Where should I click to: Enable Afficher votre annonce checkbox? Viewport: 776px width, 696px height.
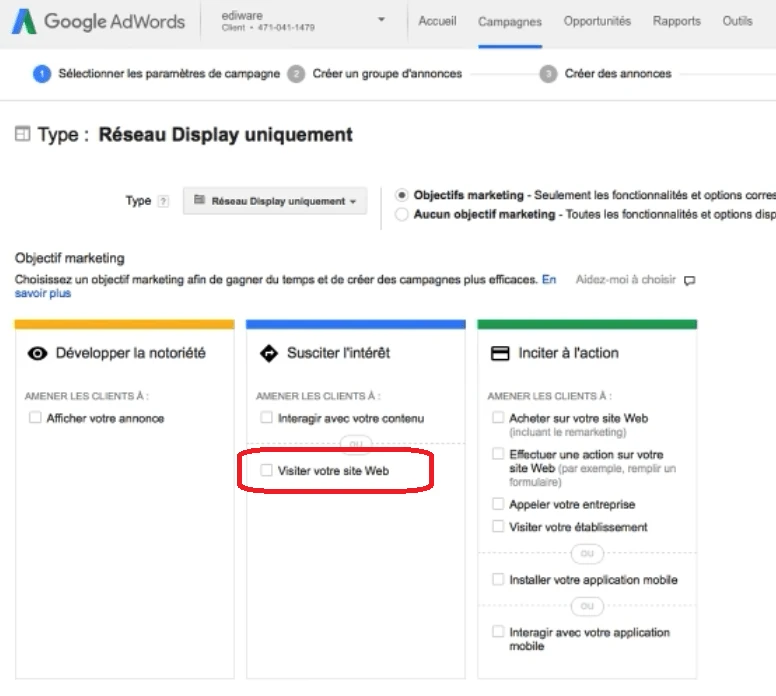(x=36, y=418)
